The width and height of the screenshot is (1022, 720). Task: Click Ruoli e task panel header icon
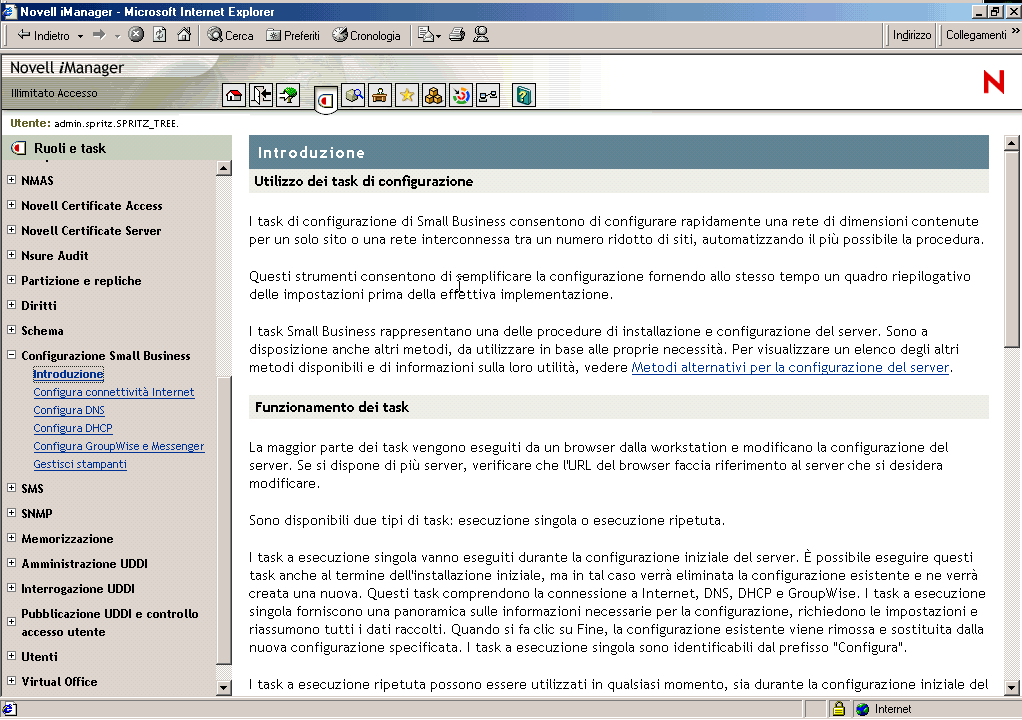18,149
